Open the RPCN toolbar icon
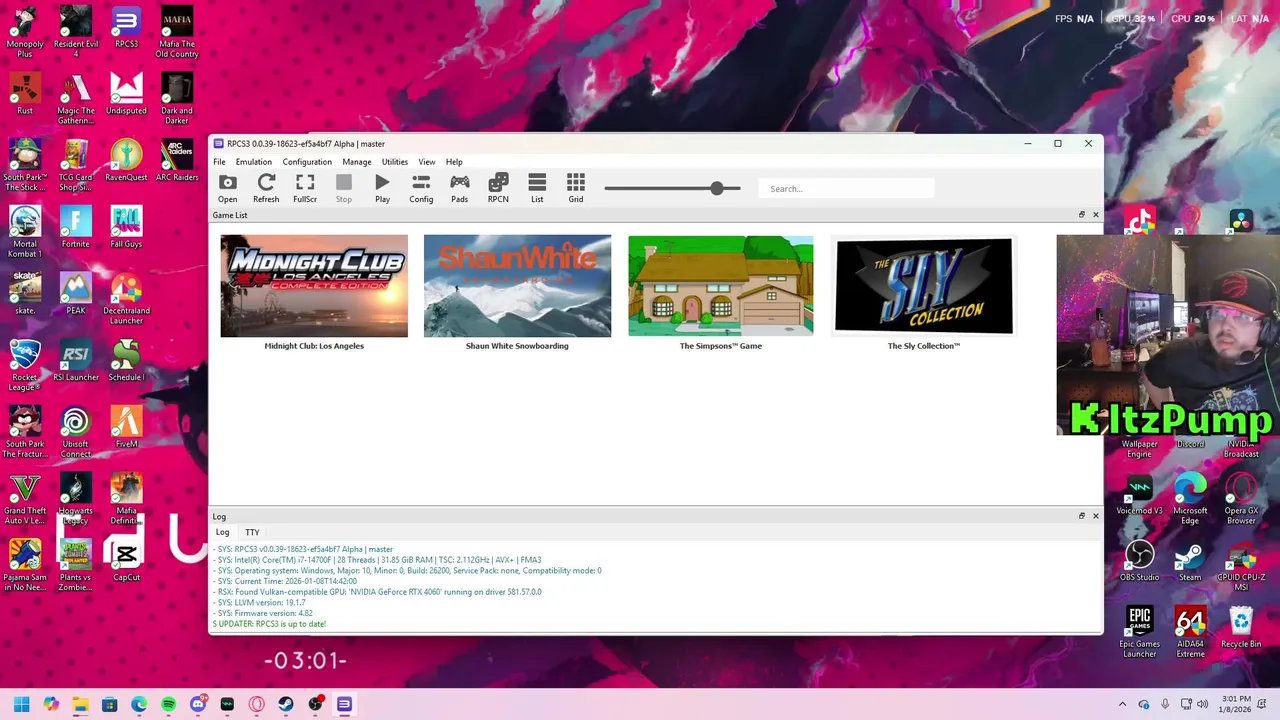Image resolution: width=1280 pixels, height=720 pixels. tap(498, 187)
